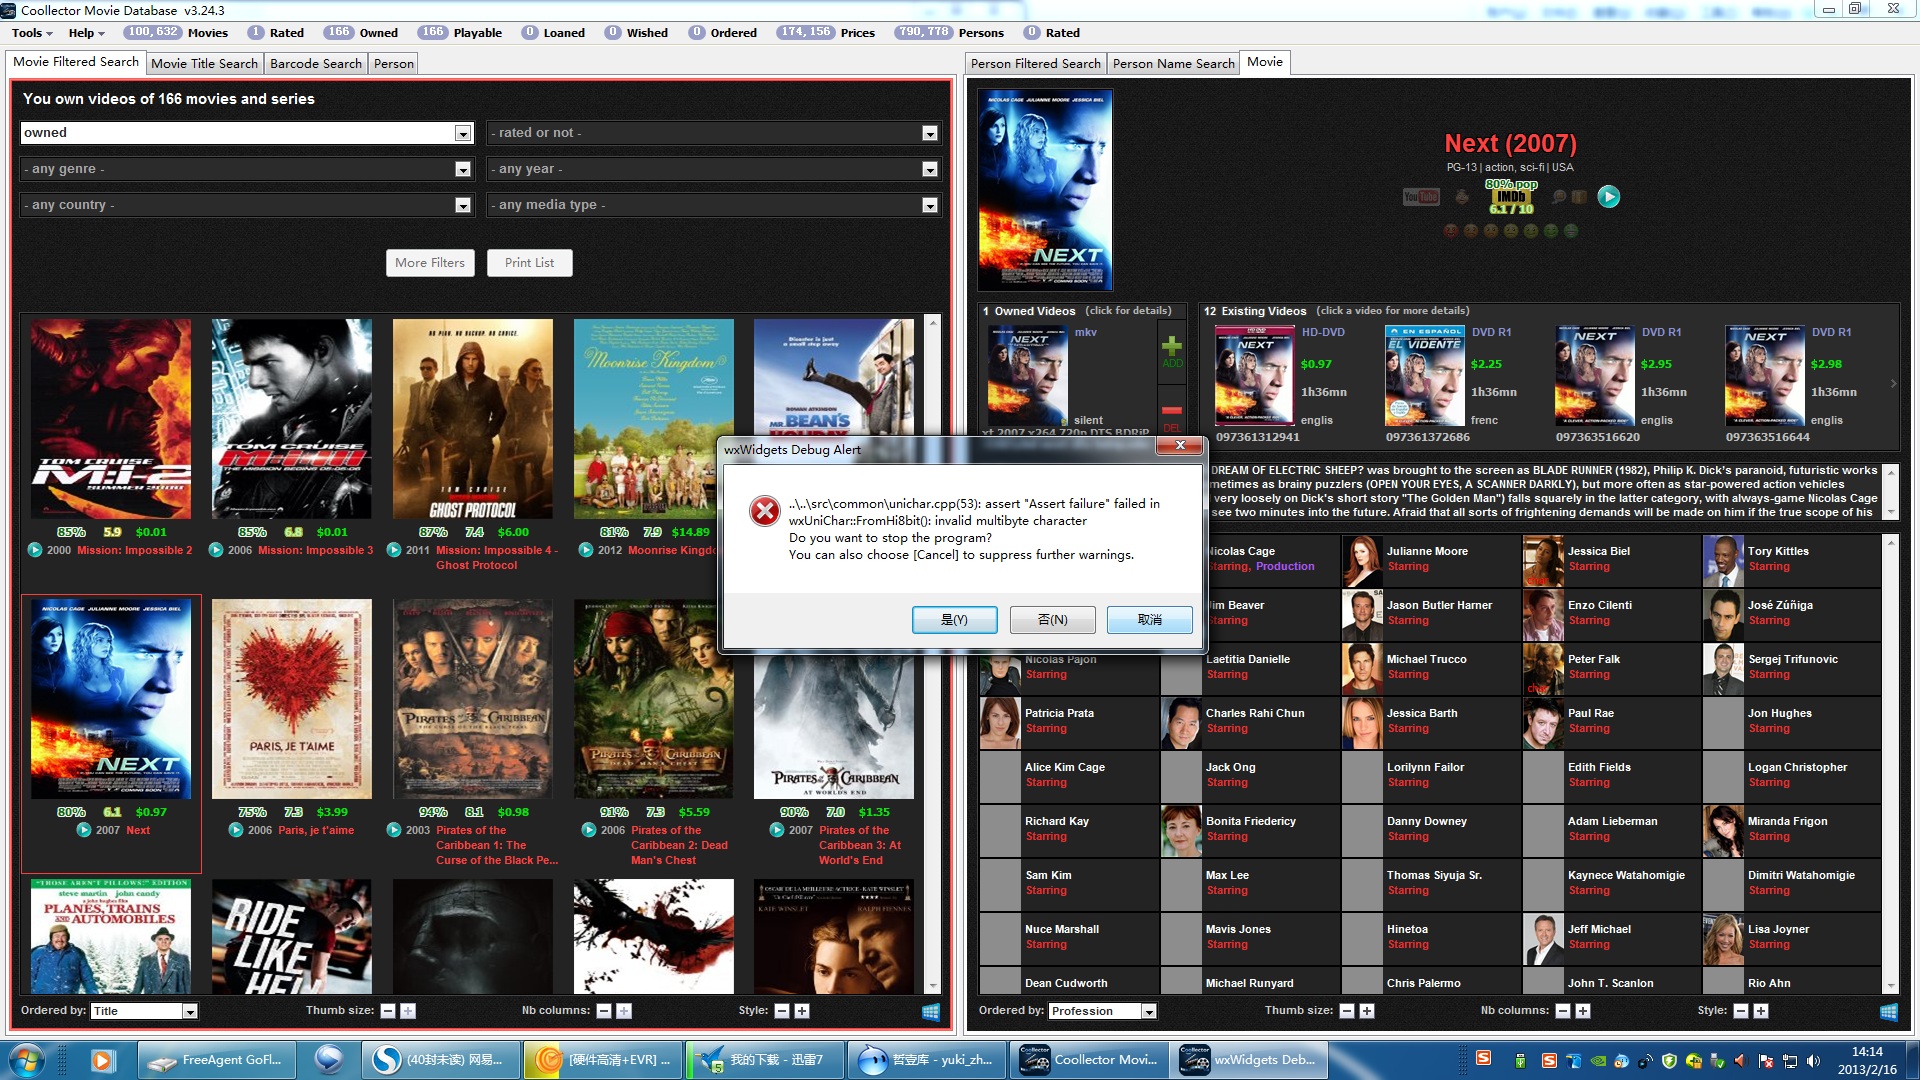Screen dimensions: 1920x1080
Task: Open Julianne Moore cast entry
Action: (x=1430, y=560)
